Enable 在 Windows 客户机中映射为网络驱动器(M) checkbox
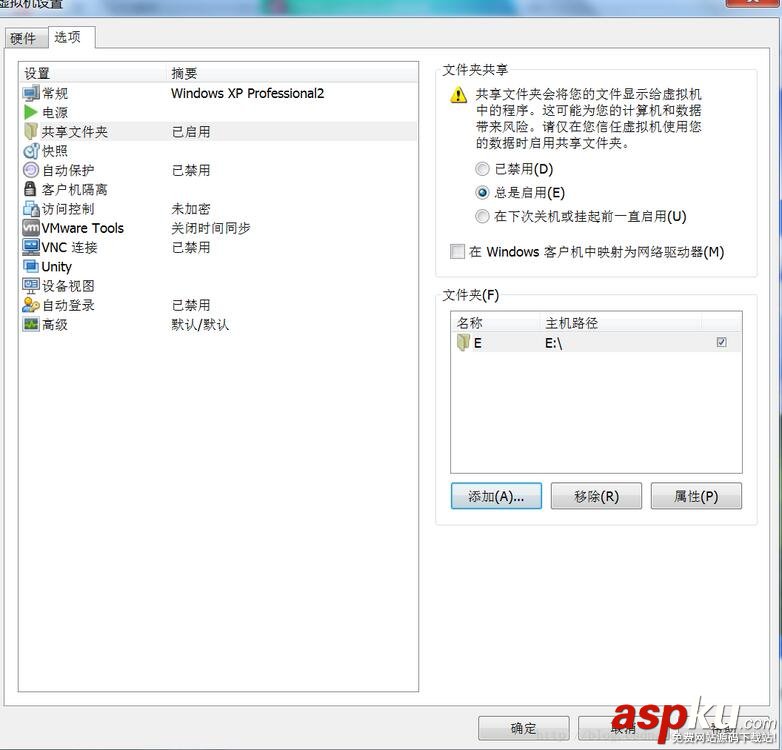The image size is (782, 750). coord(457,251)
